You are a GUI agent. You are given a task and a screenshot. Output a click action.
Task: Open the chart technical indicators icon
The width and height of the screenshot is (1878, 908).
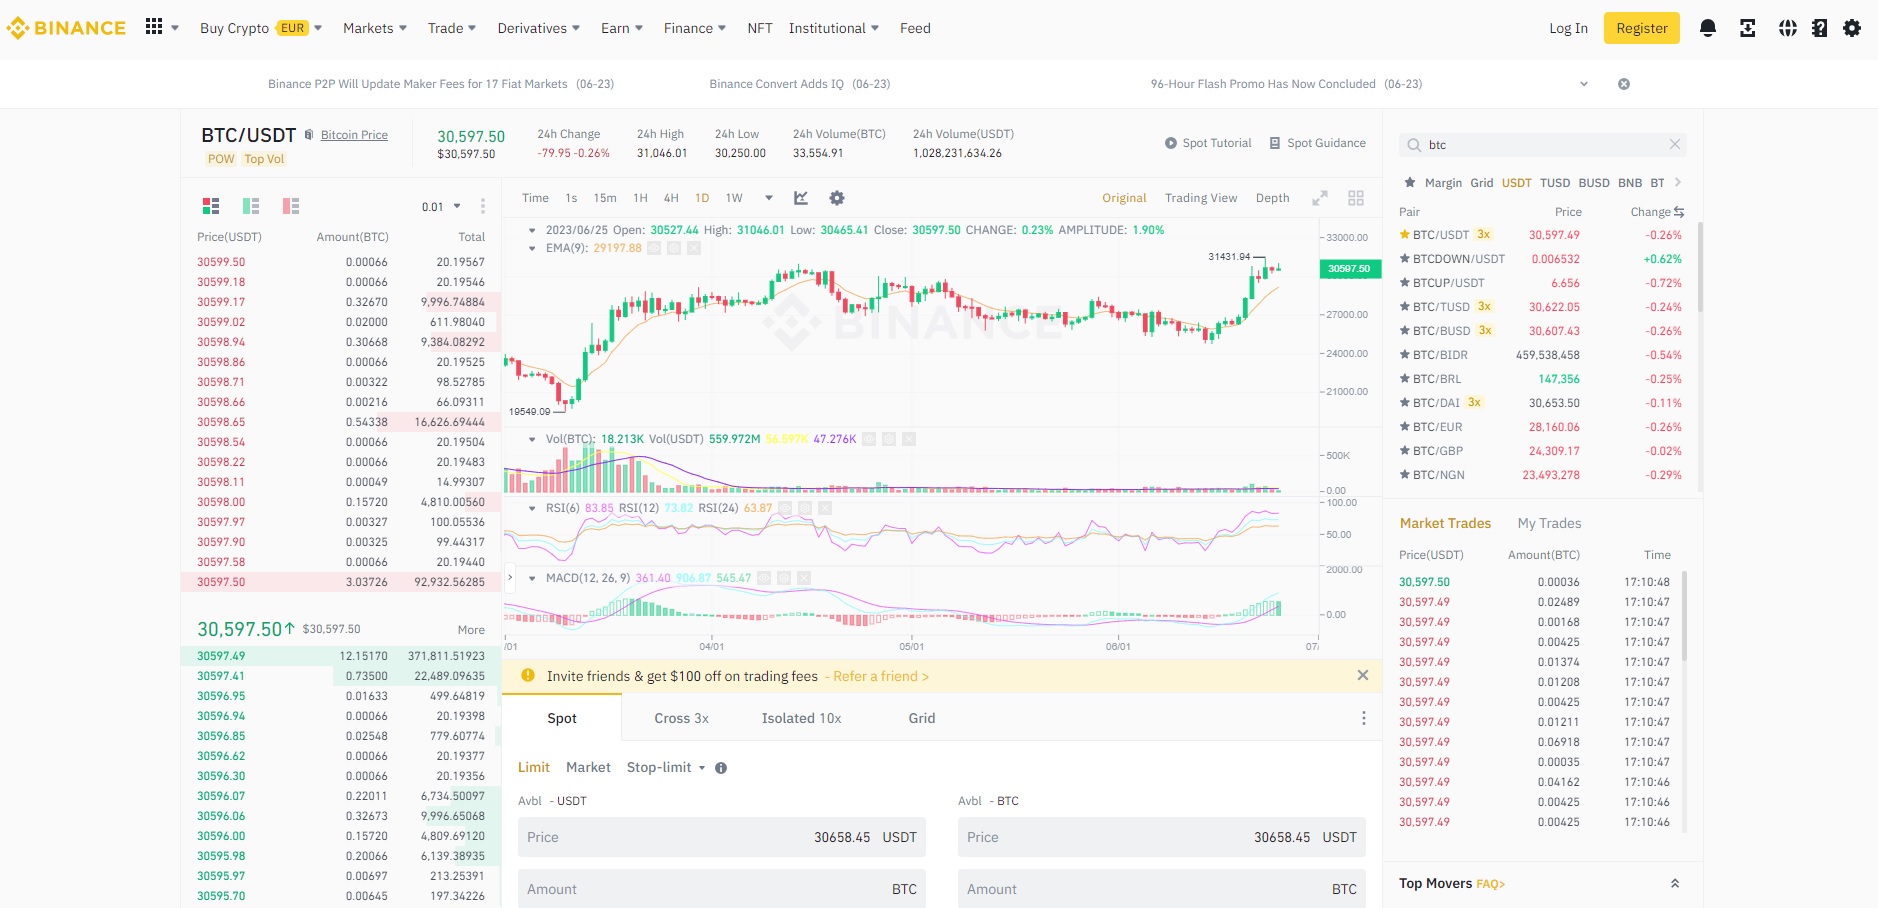(801, 198)
